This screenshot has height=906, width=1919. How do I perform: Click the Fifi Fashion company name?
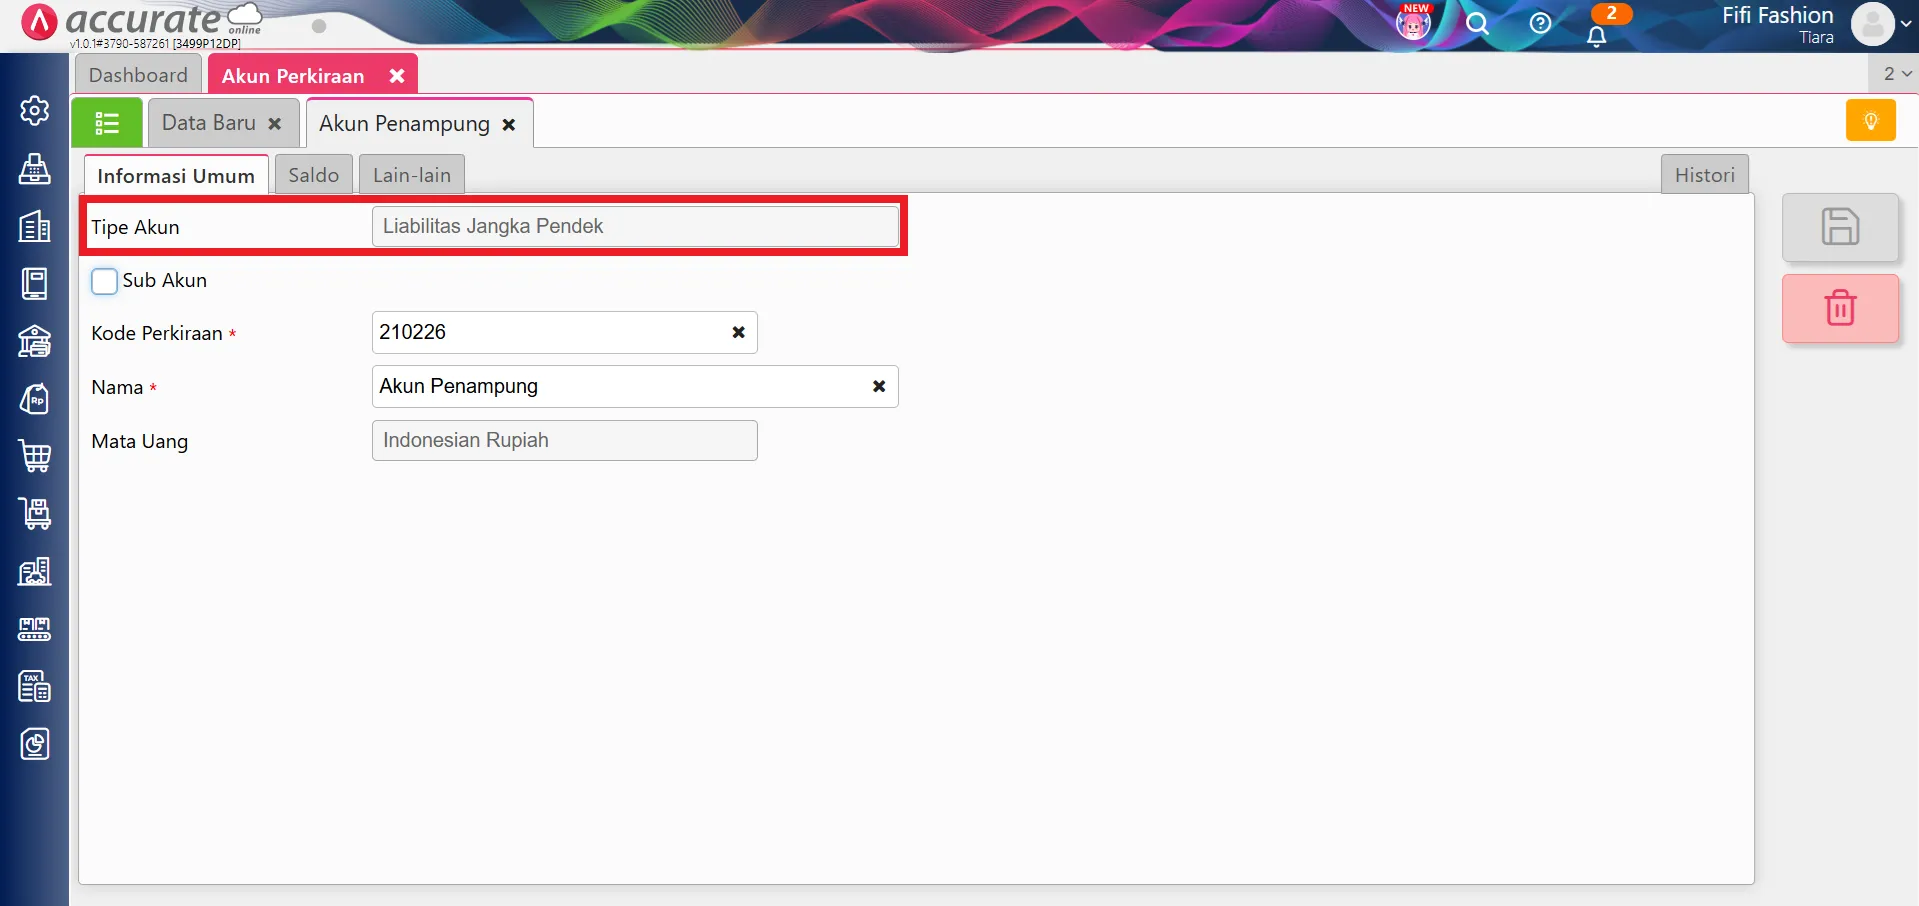tap(1777, 15)
